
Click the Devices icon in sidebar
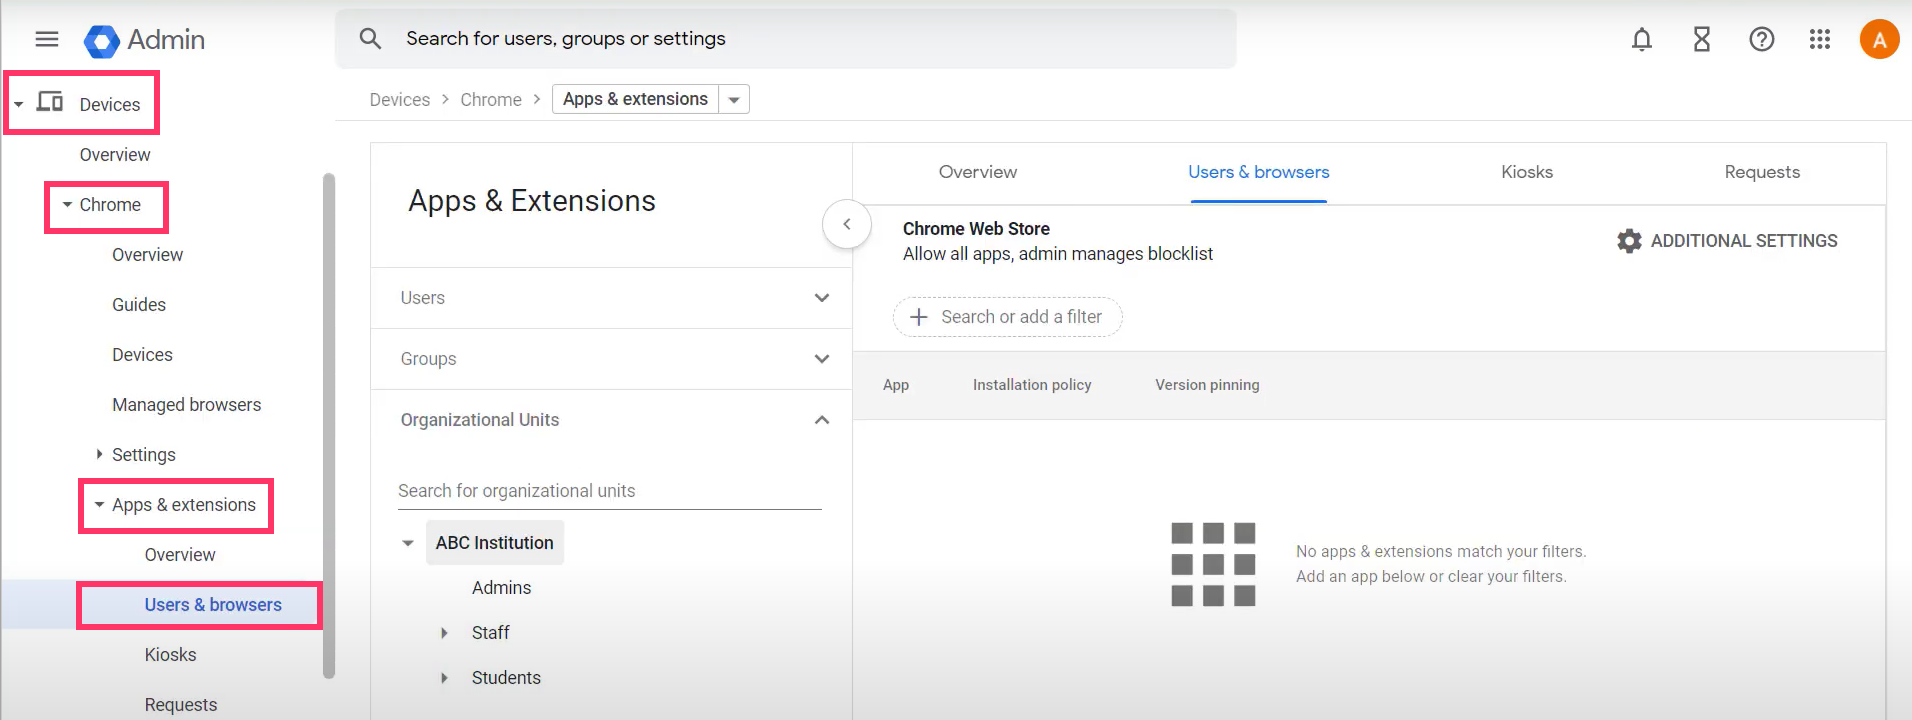[50, 102]
